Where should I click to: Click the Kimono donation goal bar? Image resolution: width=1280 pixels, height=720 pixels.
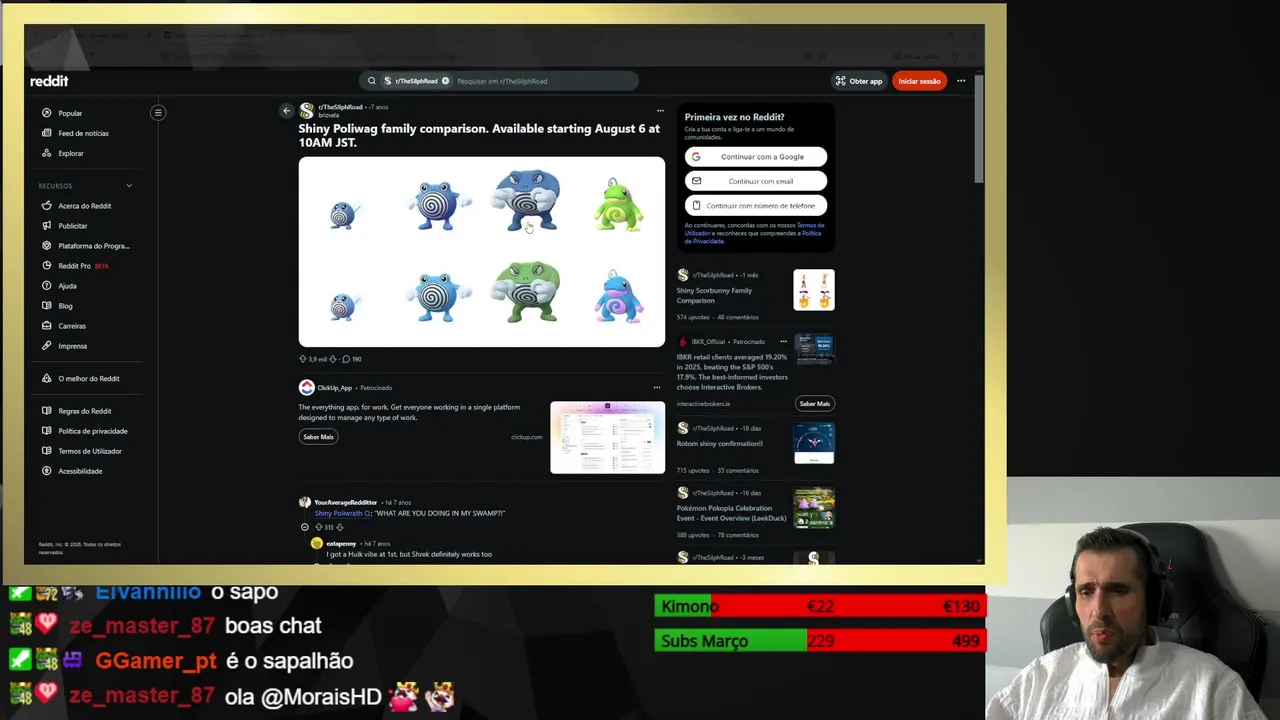(820, 606)
